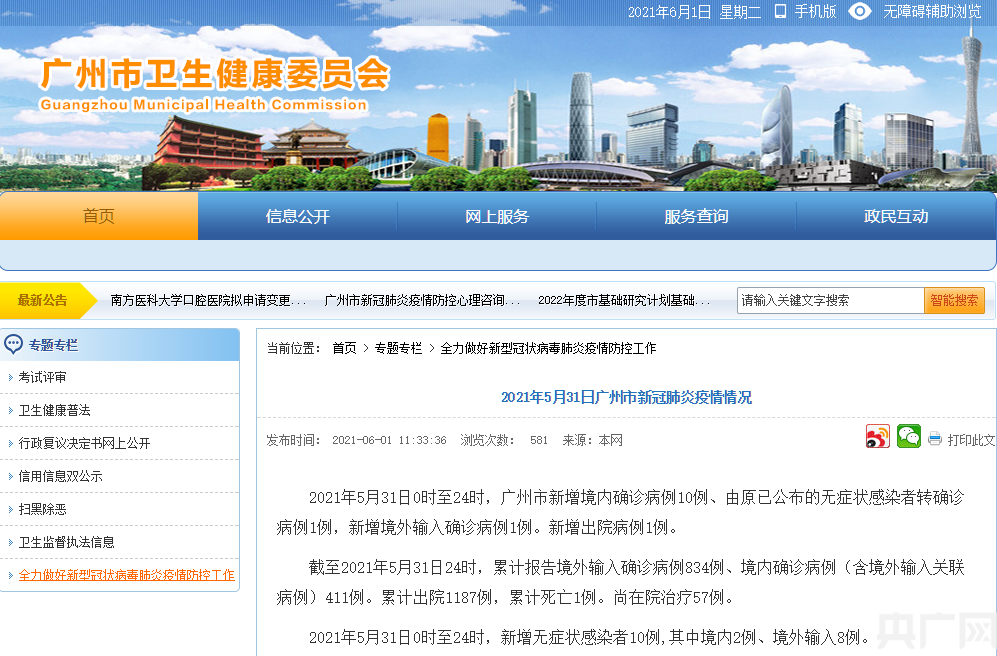Click the 南方医科大学口腔医院 announcement link
The width and height of the screenshot is (997, 656).
pyautogui.click(x=208, y=300)
